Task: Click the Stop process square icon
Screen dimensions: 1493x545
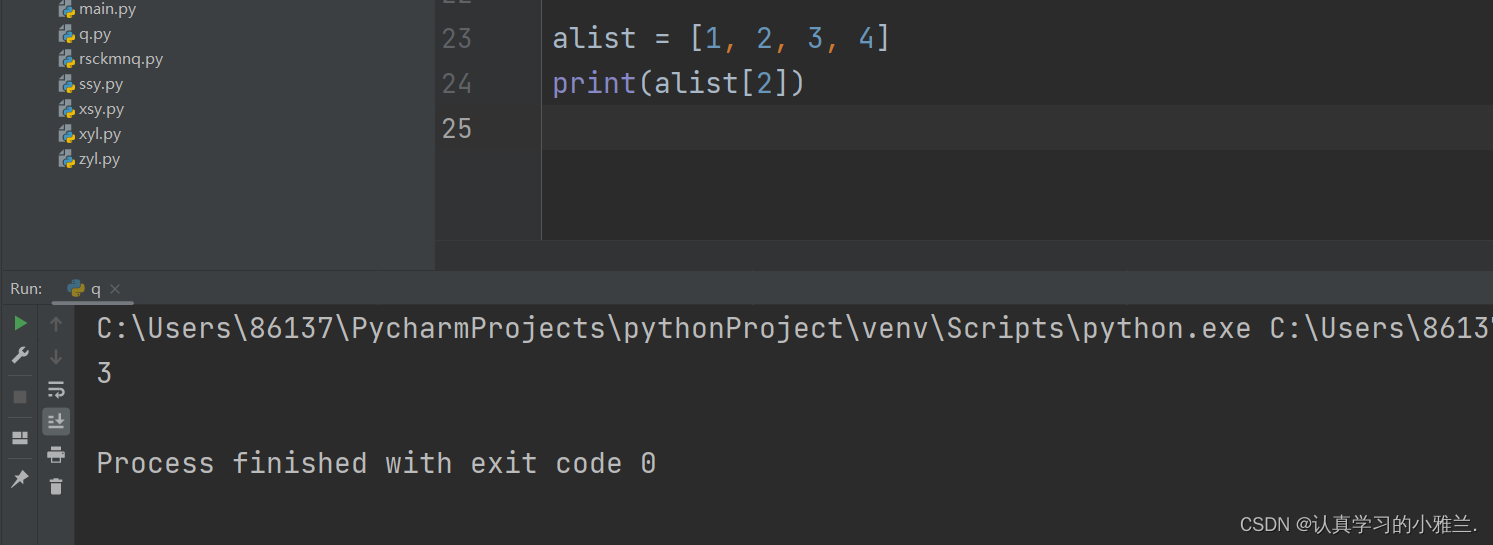Action: (x=20, y=397)
